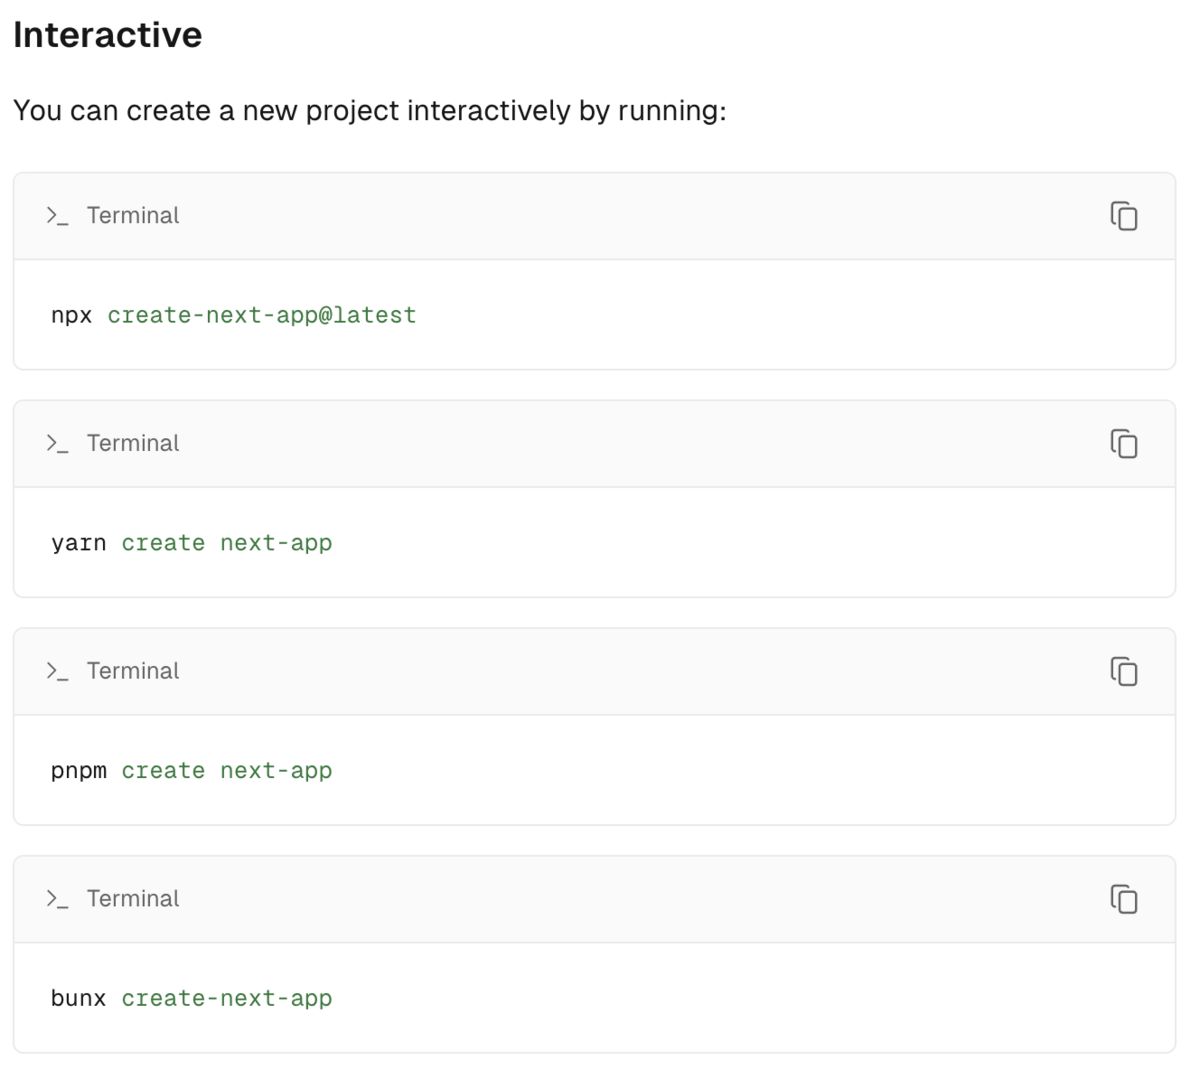Copy the npx create-next-app@latest command

click(x=1124, y=216)
